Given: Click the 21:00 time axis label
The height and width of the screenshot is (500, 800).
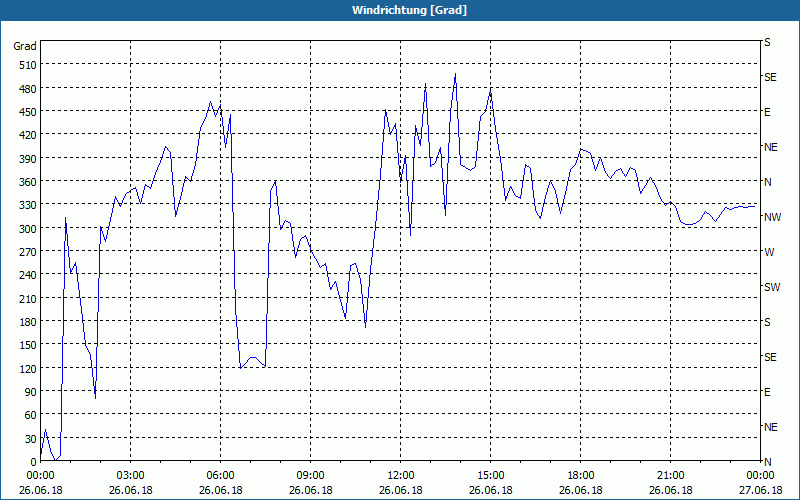Looking at the screenshot, I should (670, 476).
